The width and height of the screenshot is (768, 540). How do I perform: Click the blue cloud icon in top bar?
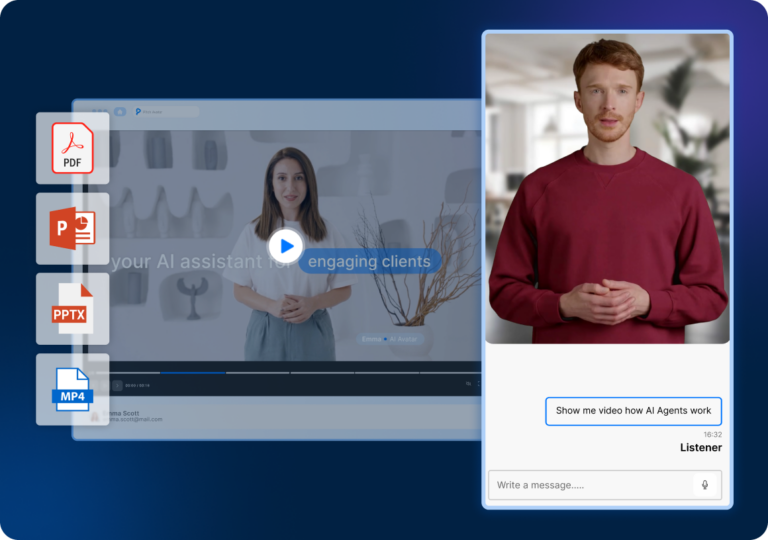tap(119, 112)
